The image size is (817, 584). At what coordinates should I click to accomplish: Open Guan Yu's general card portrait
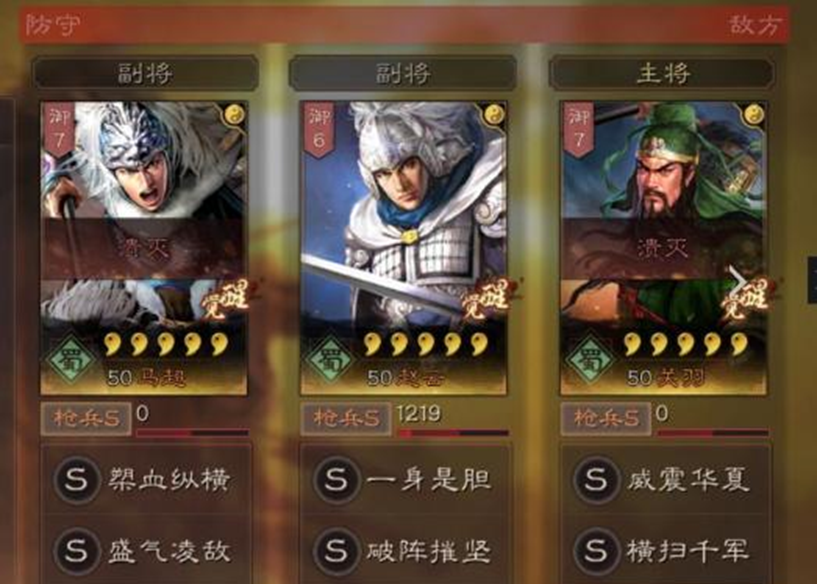pyautogui.click(x=663, y=248)
